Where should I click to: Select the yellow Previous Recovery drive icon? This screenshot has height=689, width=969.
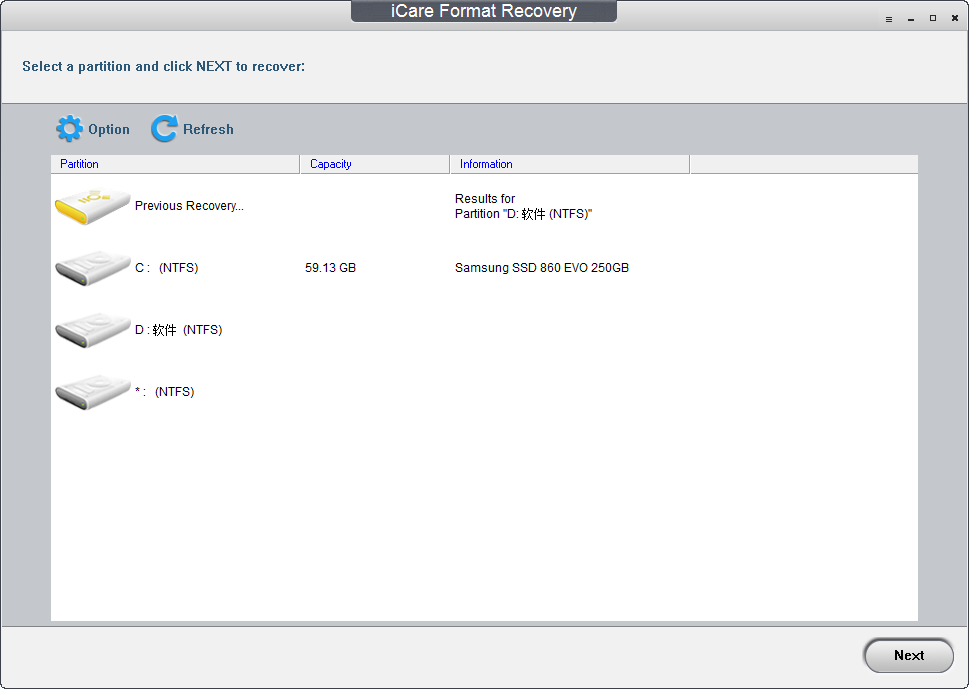pos(92,207)
